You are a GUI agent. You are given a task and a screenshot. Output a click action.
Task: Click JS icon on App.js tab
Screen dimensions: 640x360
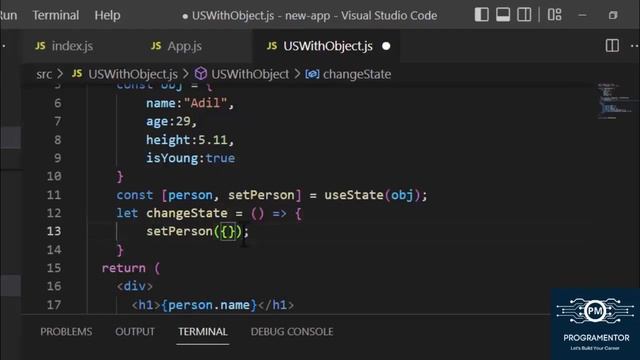[x=156, y=46]
